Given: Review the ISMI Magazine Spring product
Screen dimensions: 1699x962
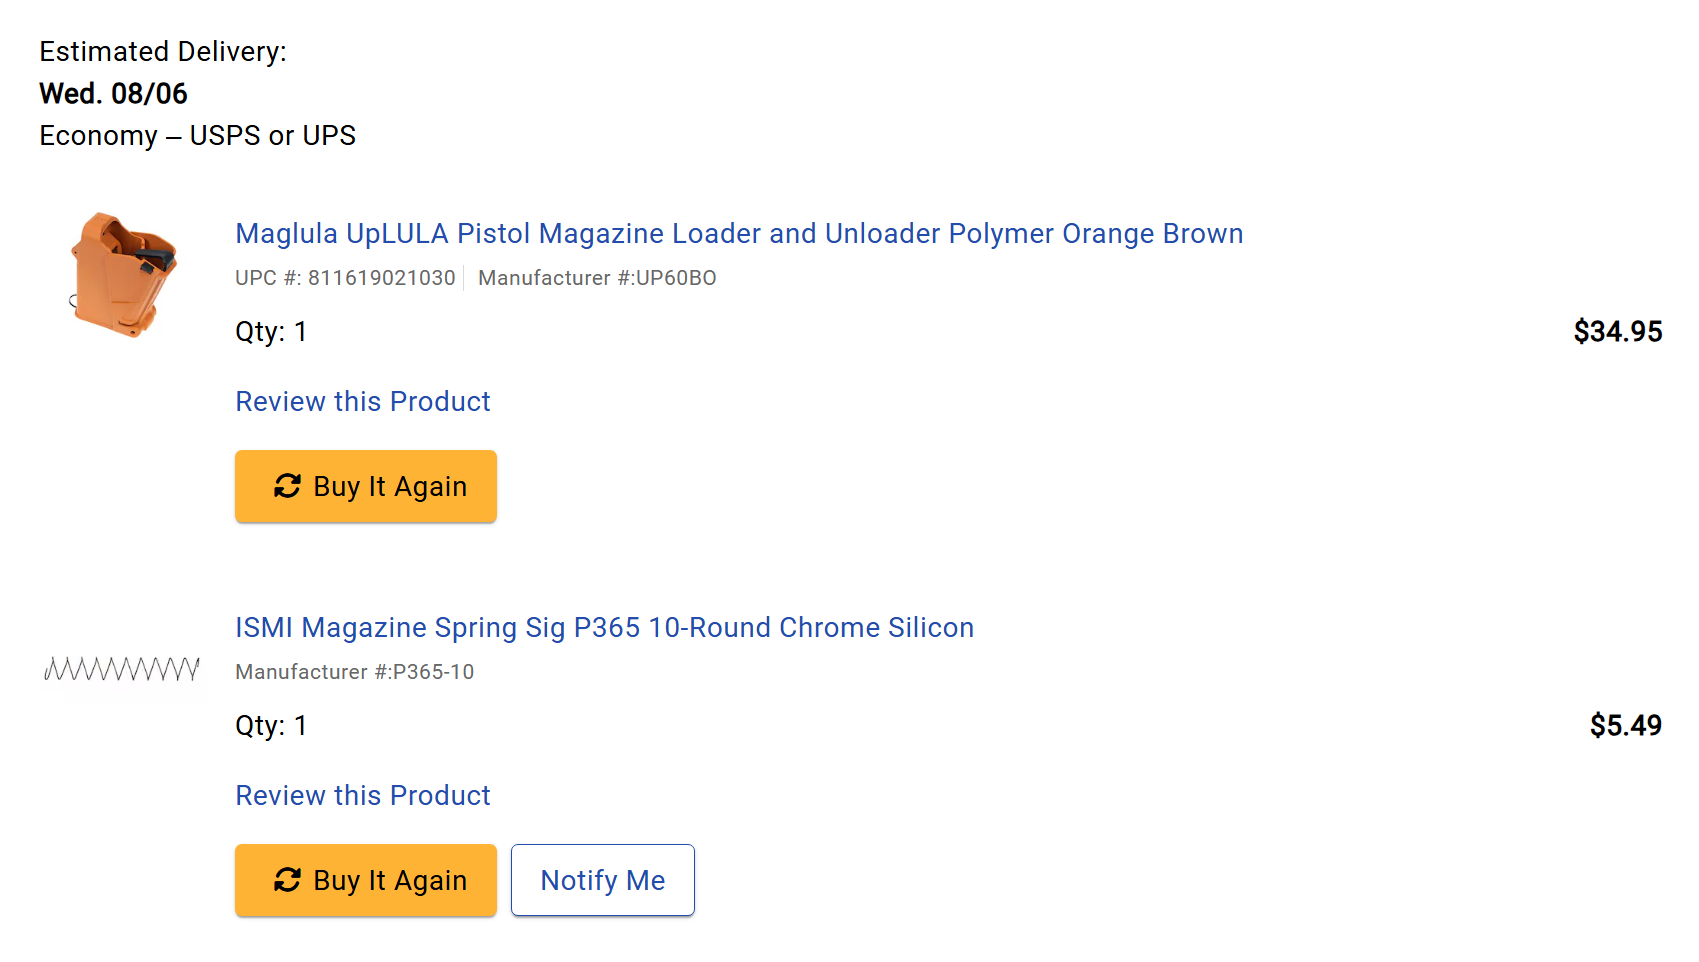Looking at the screenshot, I should tap(363, 795).
